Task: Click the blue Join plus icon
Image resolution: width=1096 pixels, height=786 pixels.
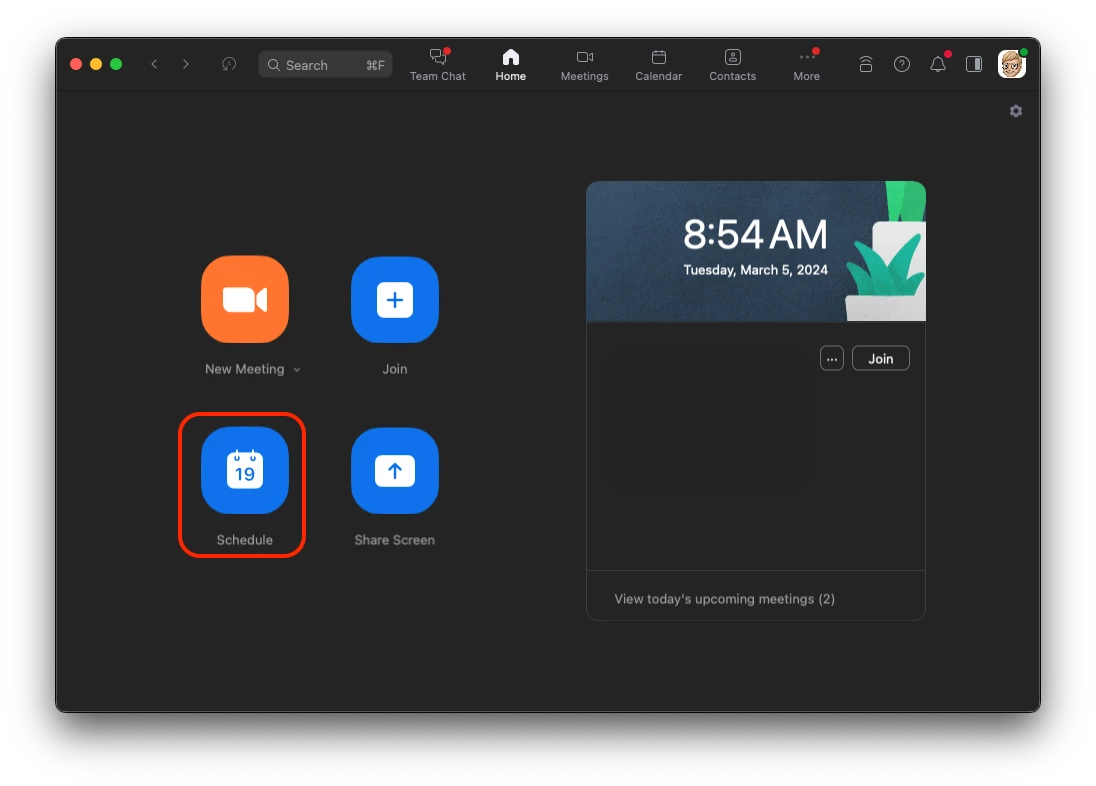Action: tap(395, 299)
